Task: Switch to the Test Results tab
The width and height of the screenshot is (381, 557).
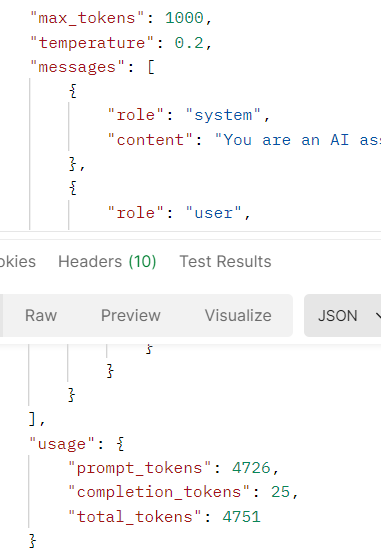Action: click(225, 262)
